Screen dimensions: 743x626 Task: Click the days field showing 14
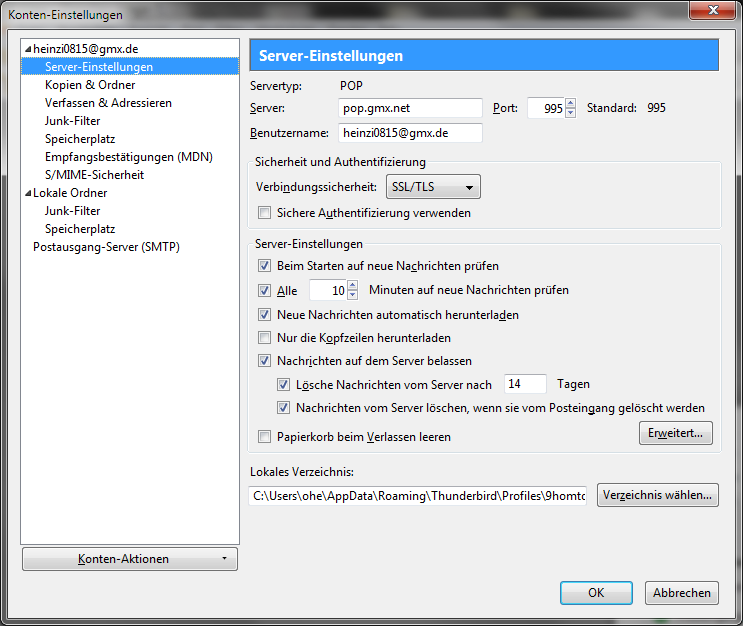point(525,384)
